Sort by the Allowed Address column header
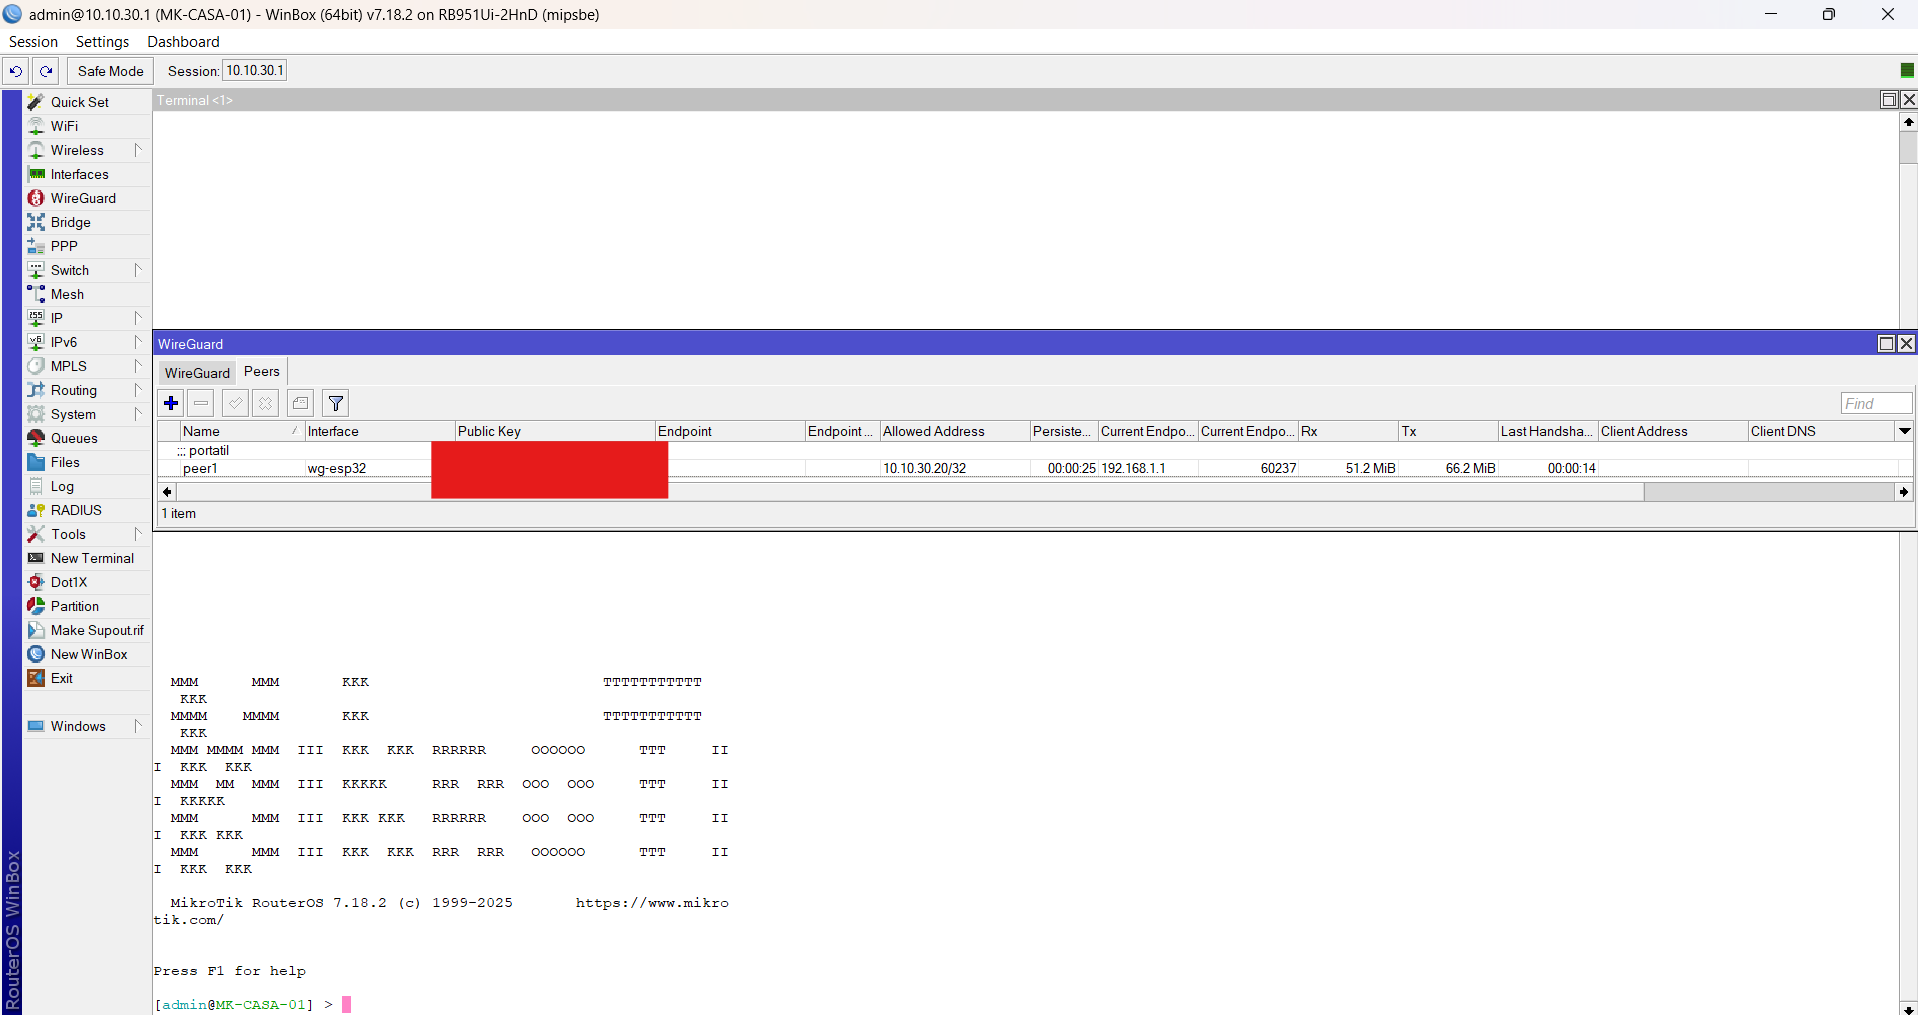1918x1015 pixels. [x=955, y=431]
